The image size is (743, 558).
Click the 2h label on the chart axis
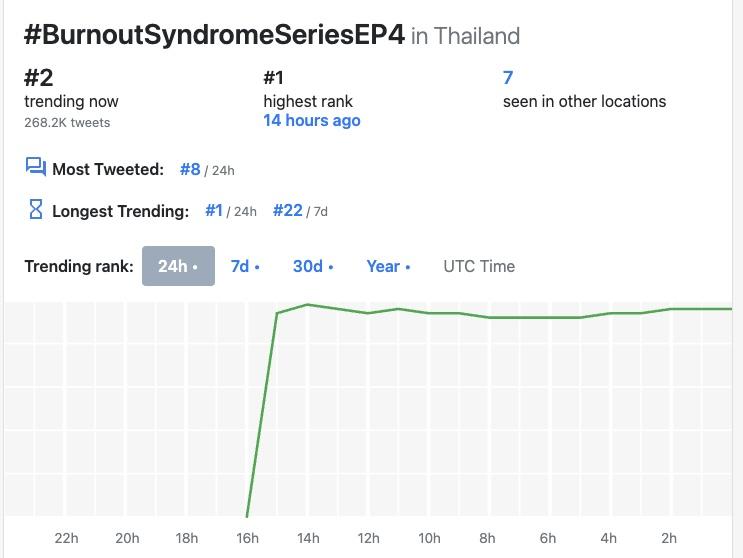pyautogui.click(x=669, y=538)
